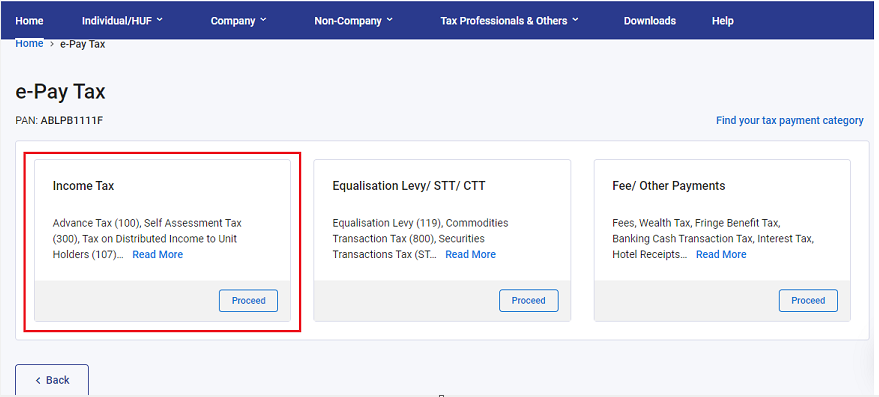Open the Downloads menu item
The image size is (879, 397).
(650, 21)
